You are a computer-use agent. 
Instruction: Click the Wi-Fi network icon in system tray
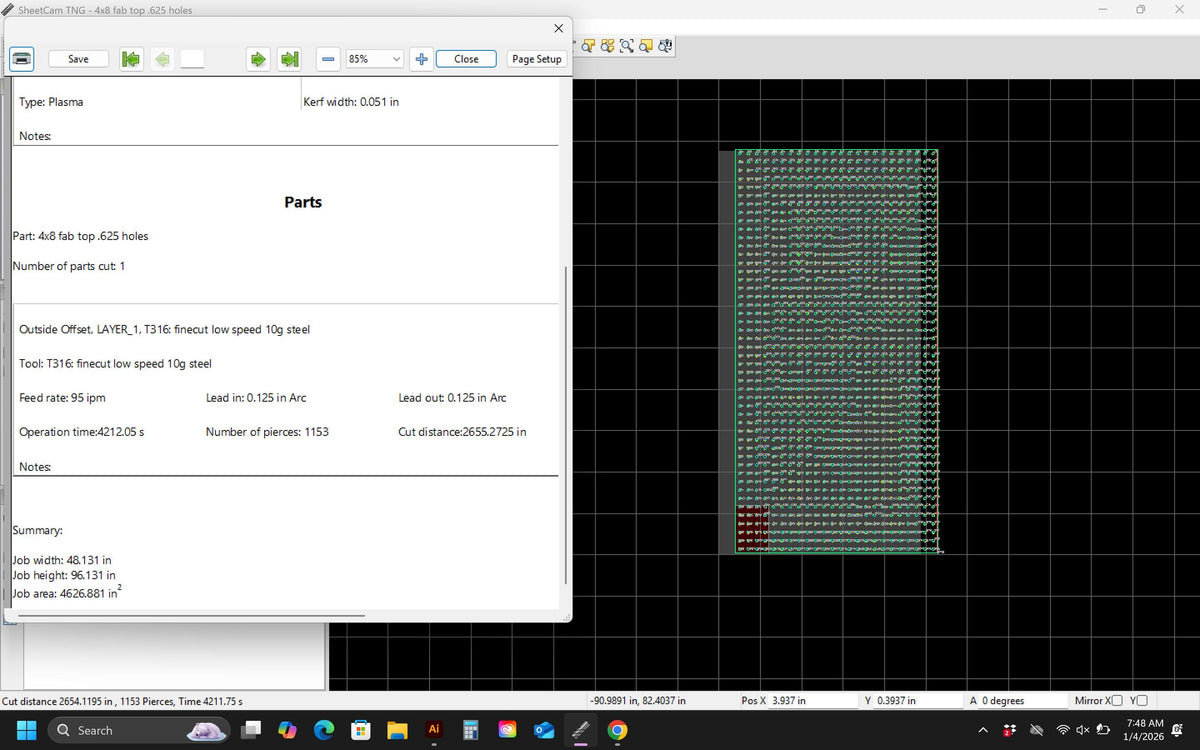coord(1063,730)
